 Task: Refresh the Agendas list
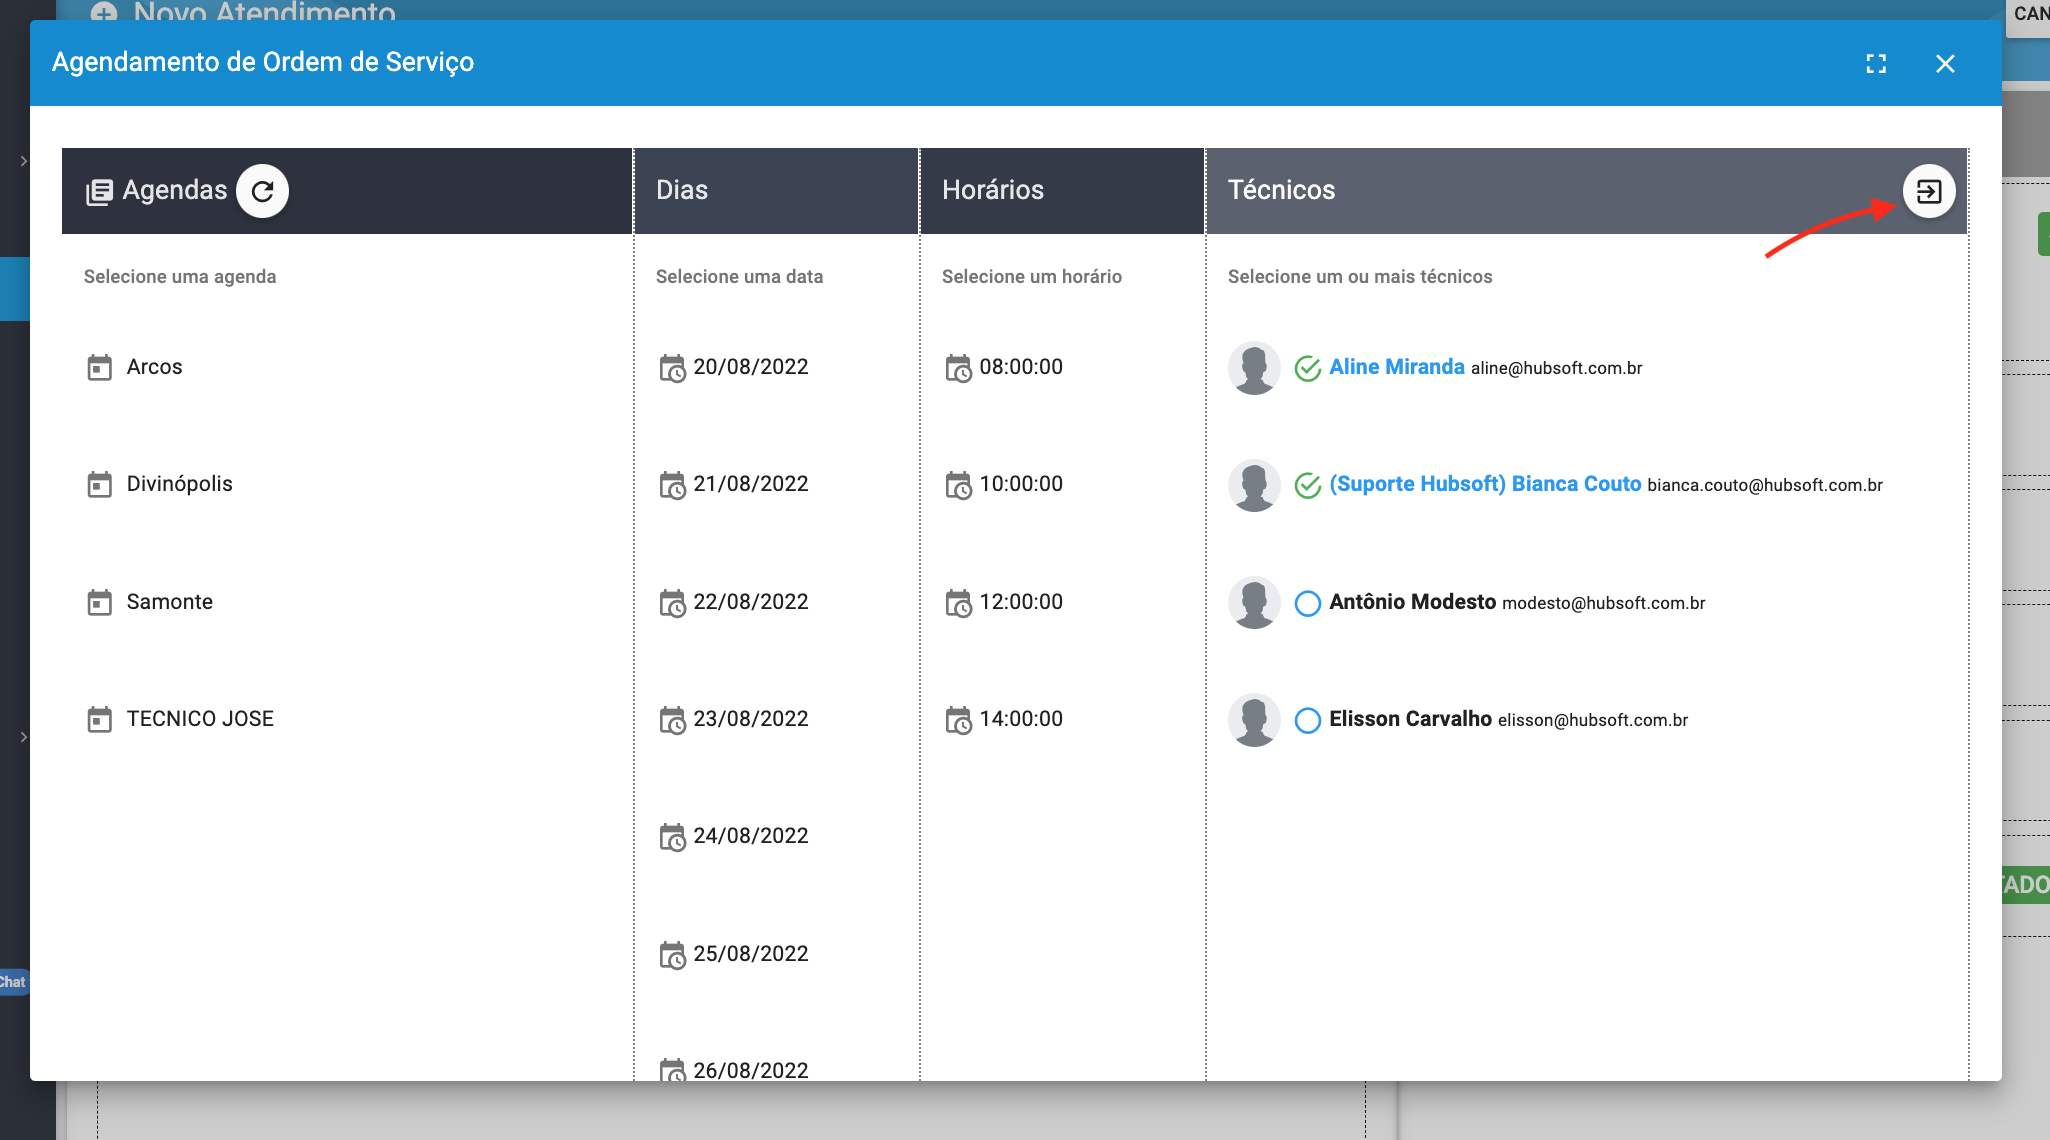(262, 191)
